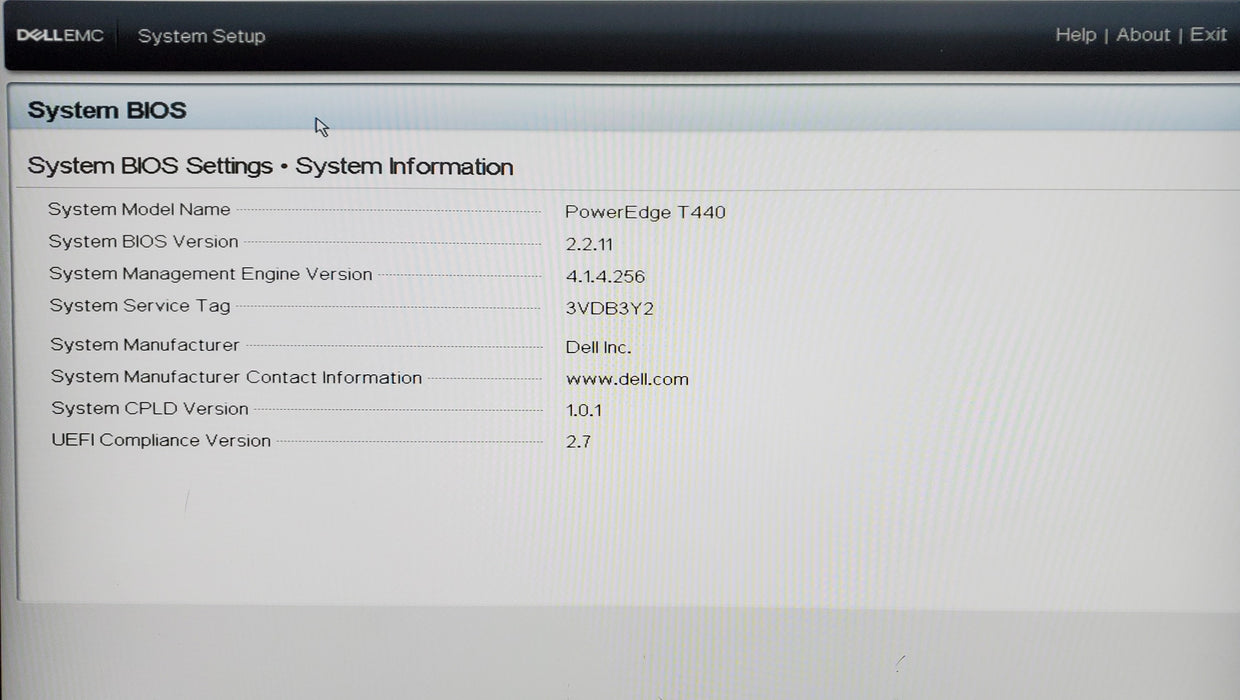The image size is (1240, 700).
Task: Select the PowerEdge T440 value
Action: click(645, 212)
